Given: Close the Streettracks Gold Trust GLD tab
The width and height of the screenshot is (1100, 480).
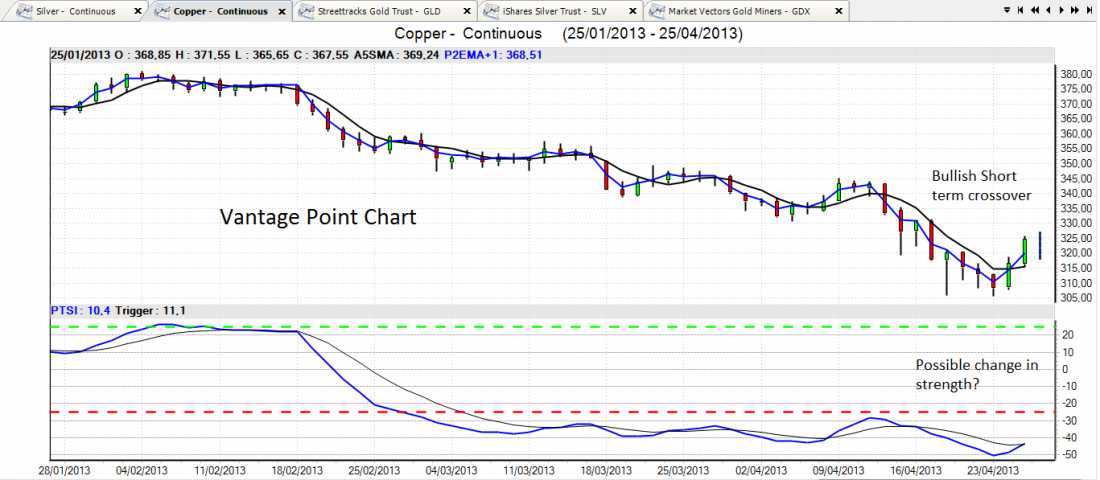Looking at the screenshot, I should (468, 11).
